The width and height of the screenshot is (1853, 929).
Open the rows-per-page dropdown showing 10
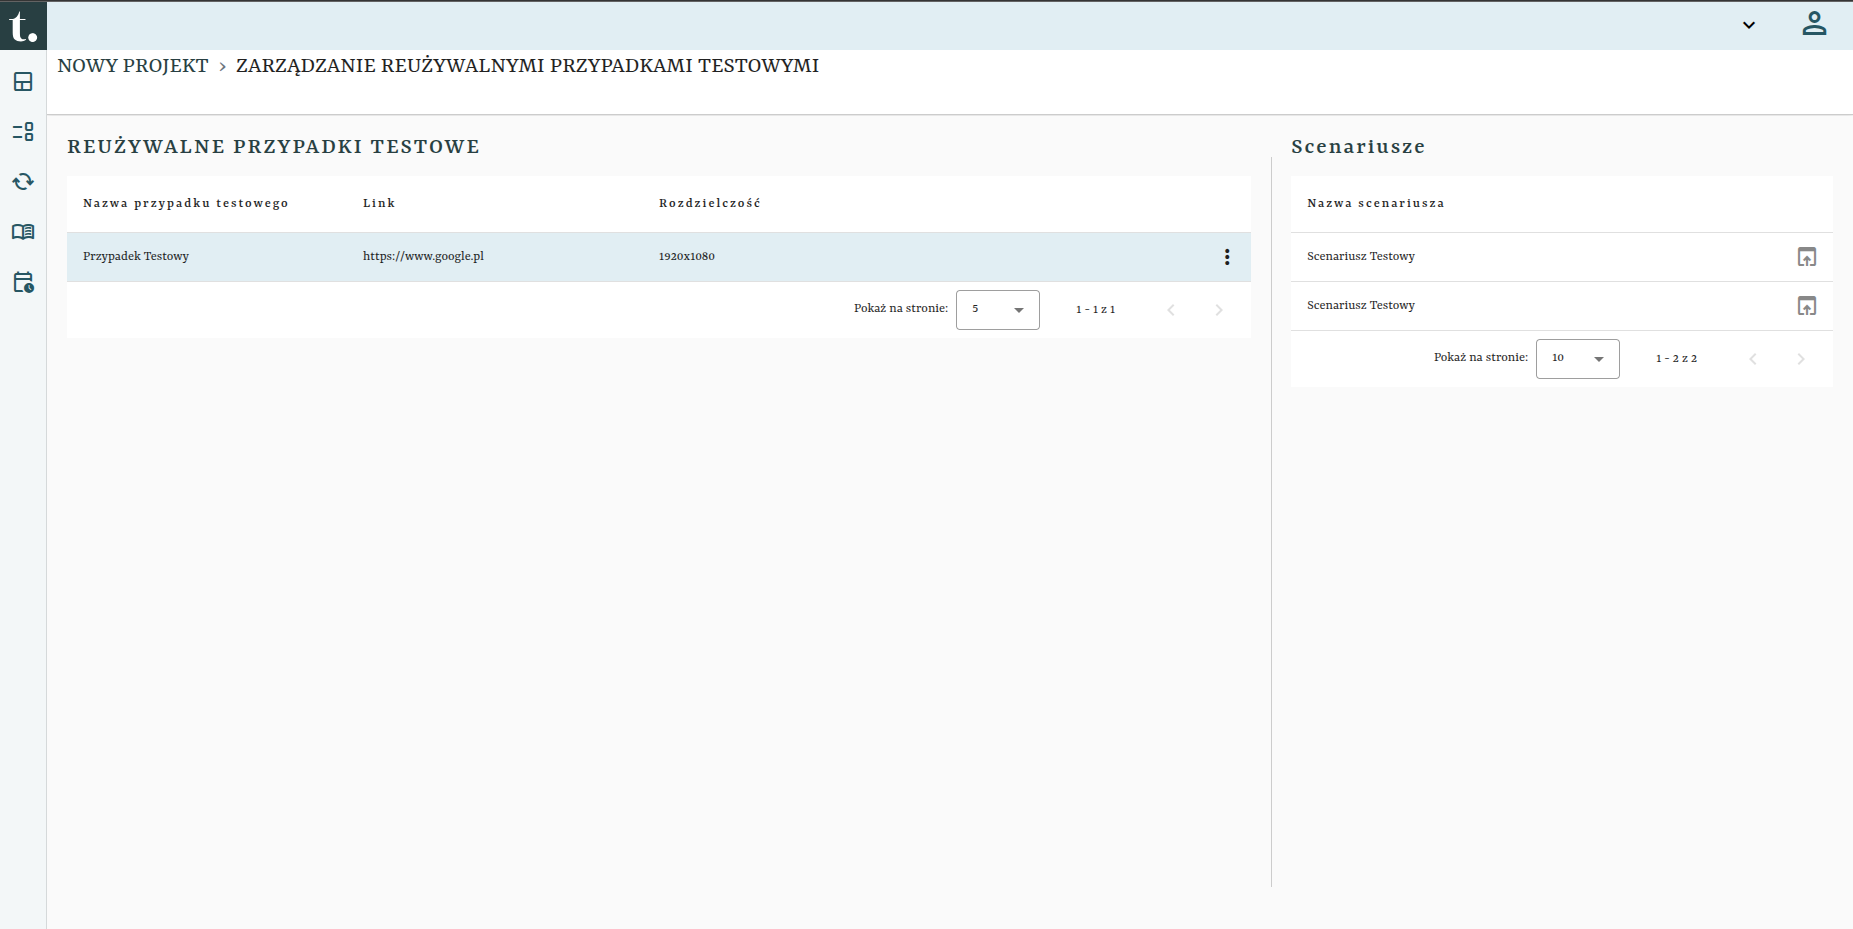(x=1578, y=358)
